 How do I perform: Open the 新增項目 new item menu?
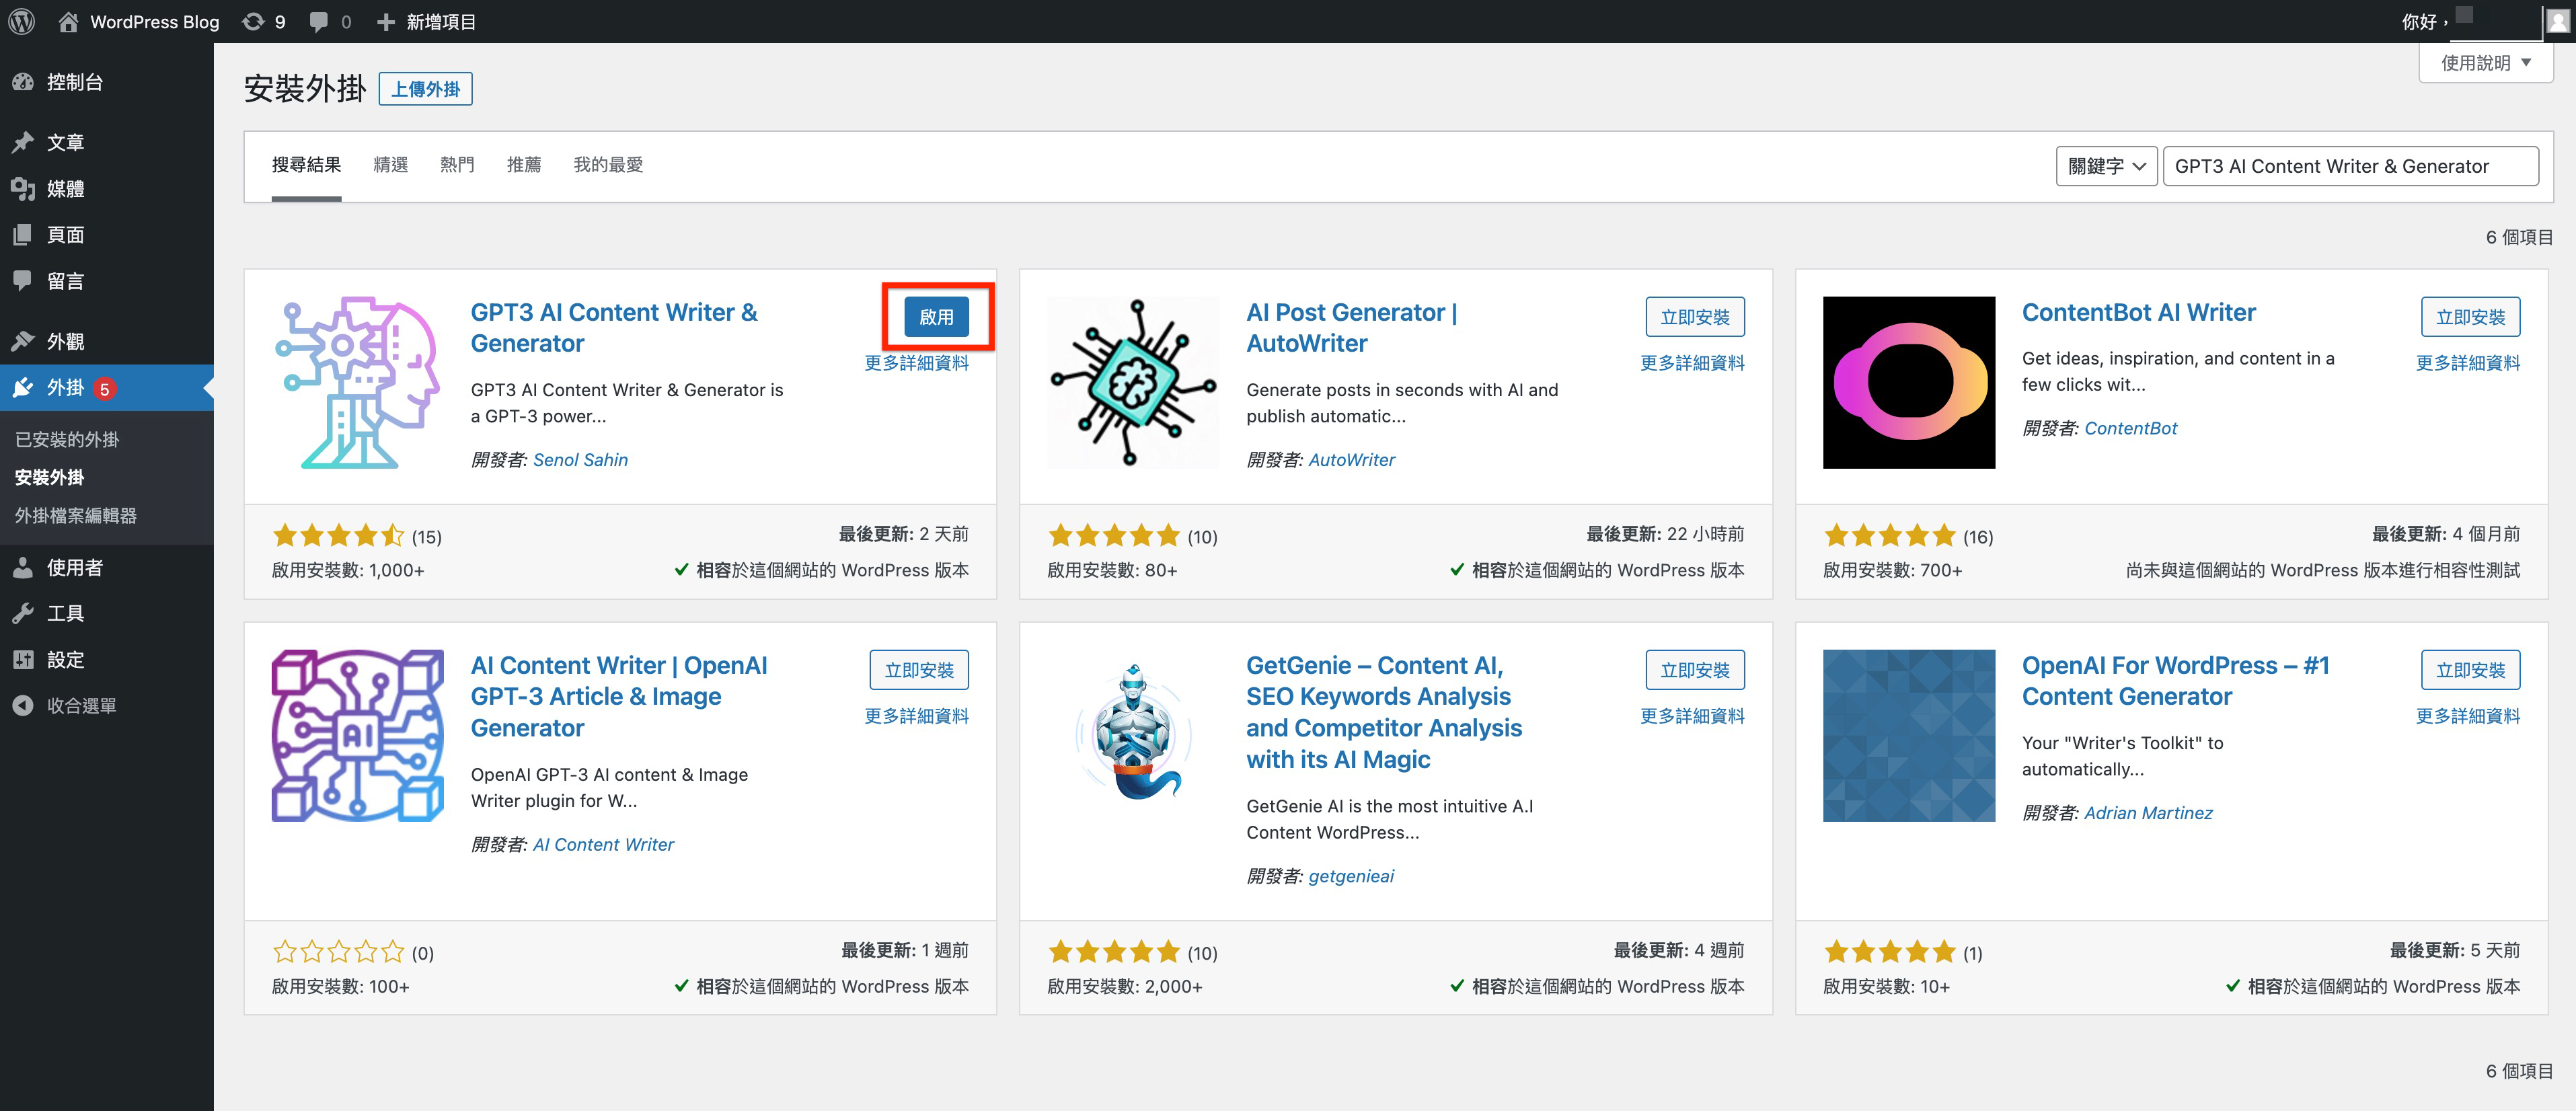[x=426, y=21]
